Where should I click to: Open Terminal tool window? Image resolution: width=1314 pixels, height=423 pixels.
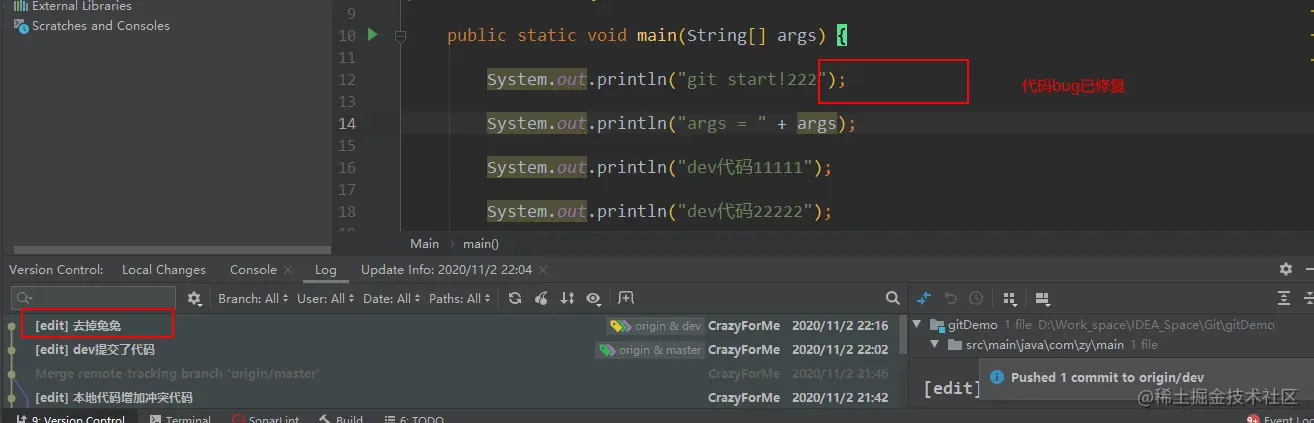[x=178, y=419]
